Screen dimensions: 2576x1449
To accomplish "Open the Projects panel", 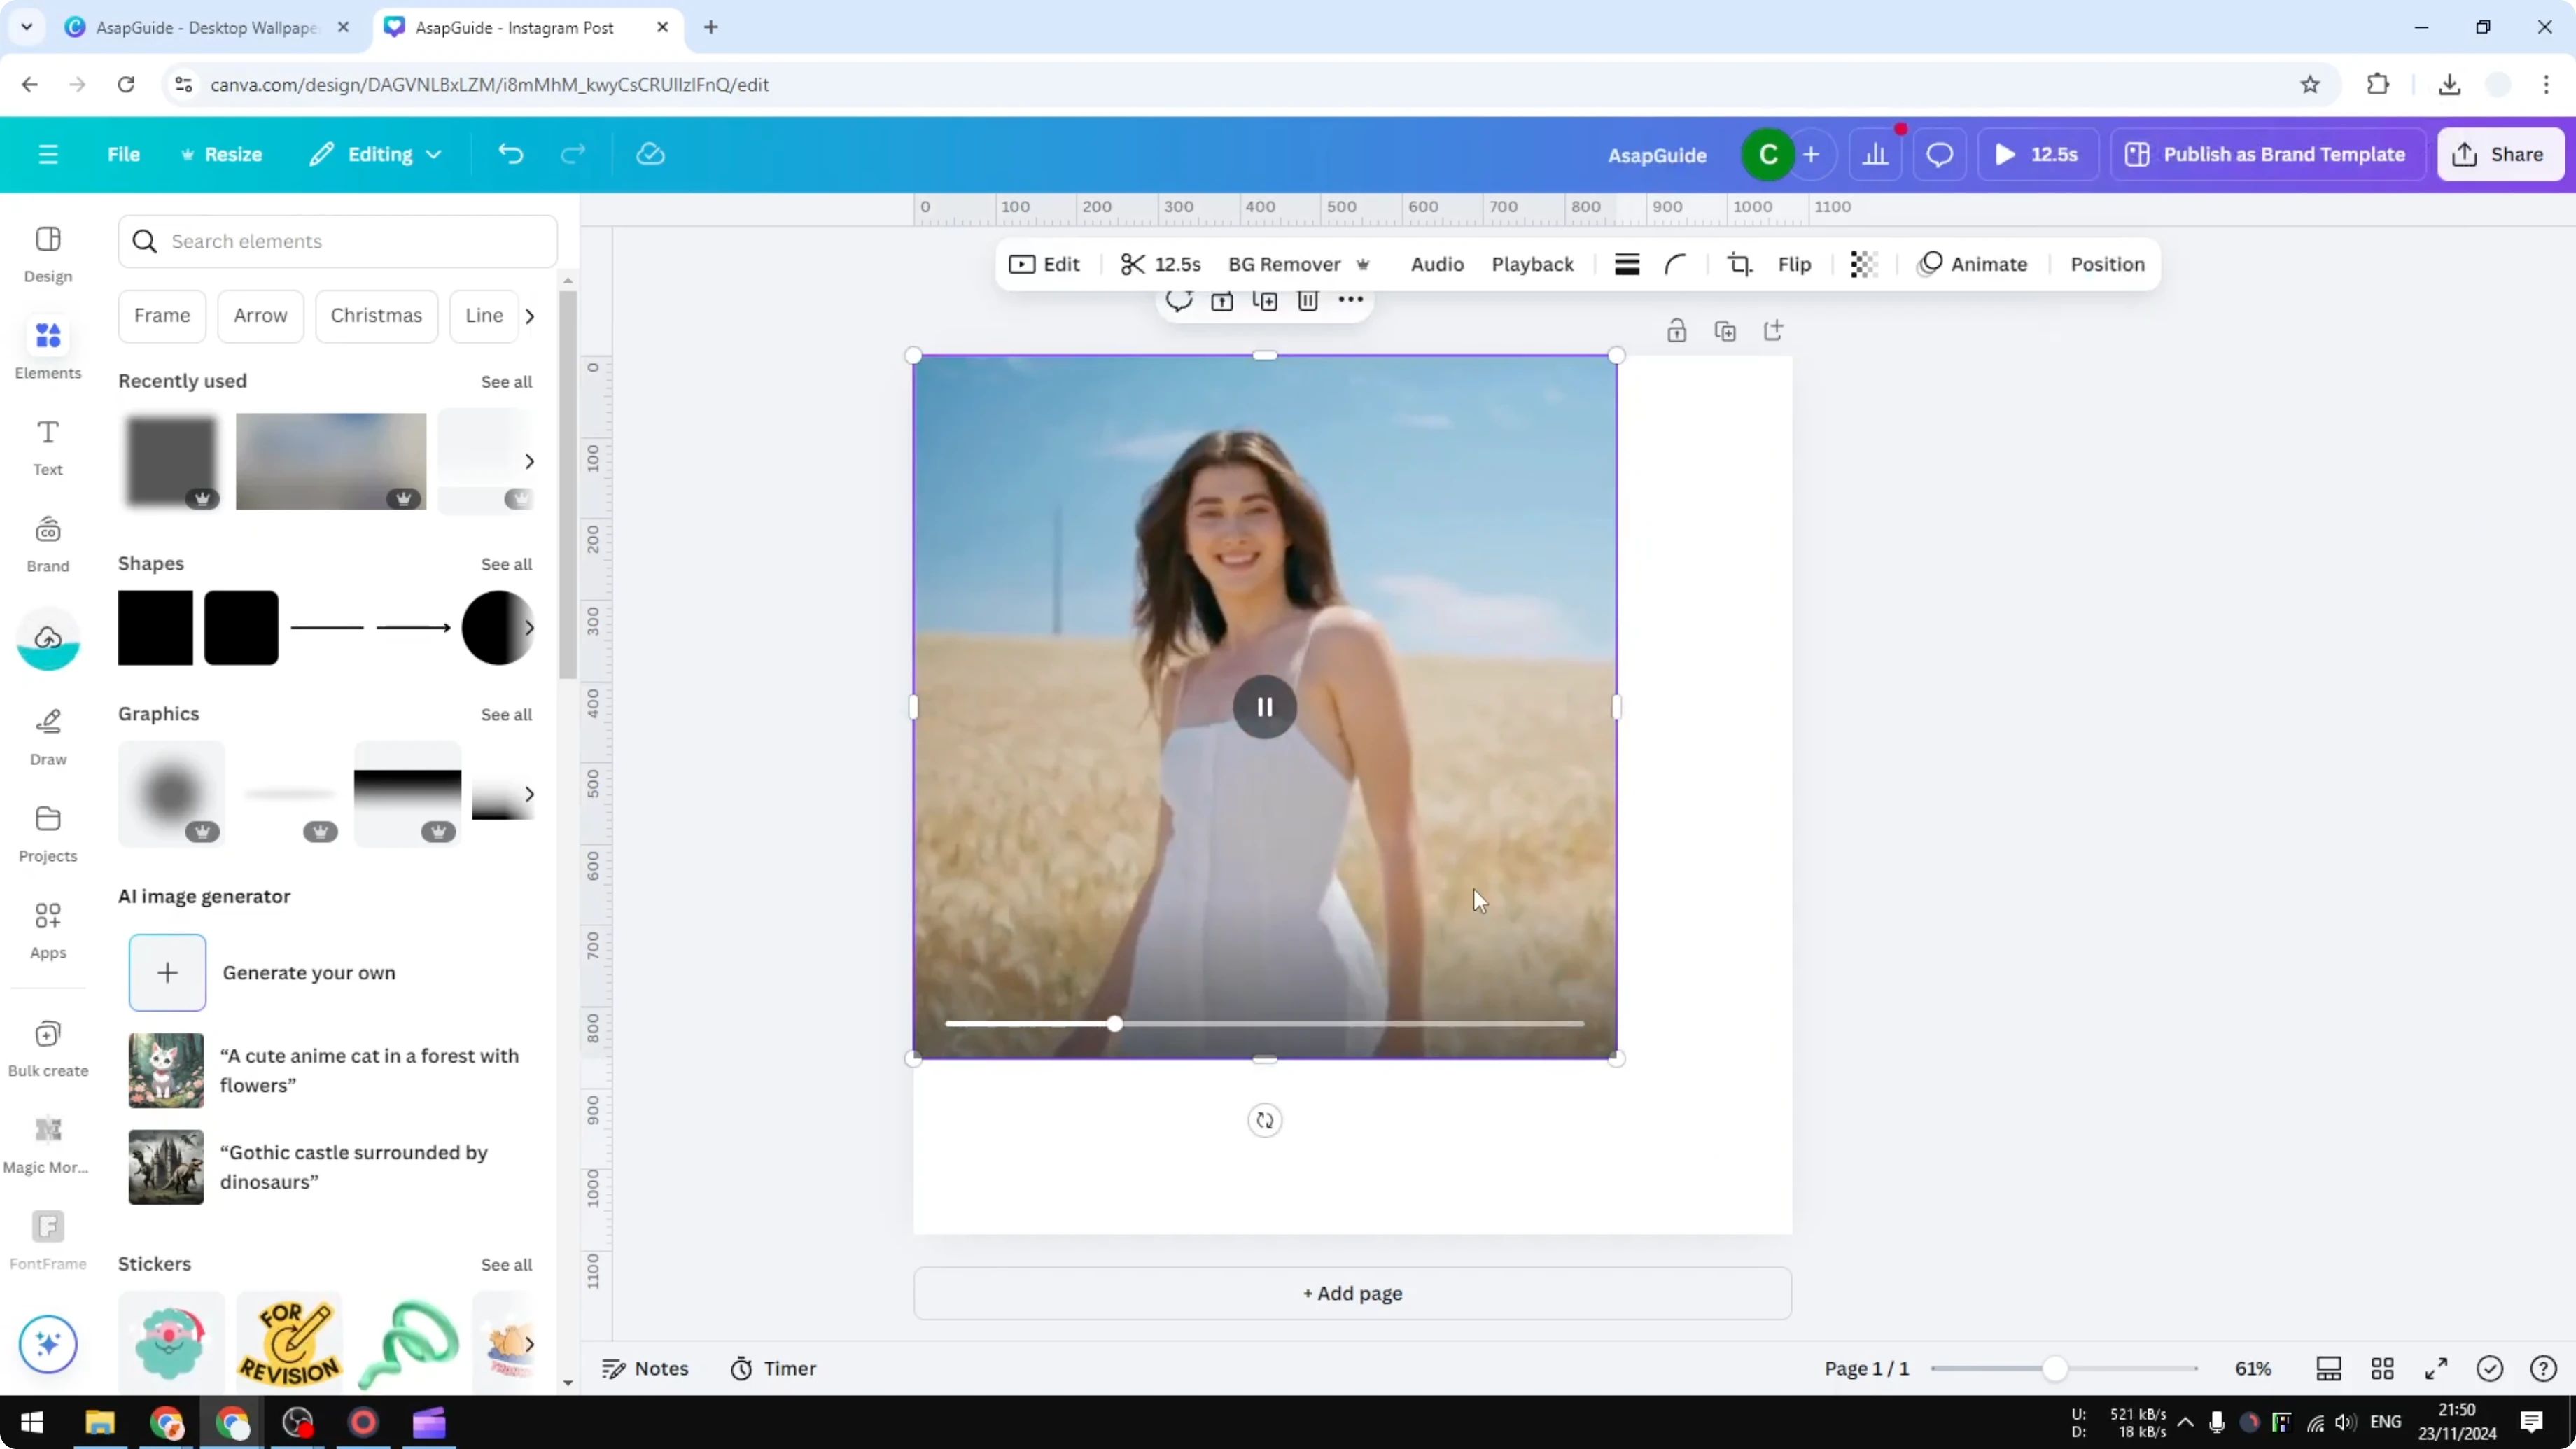I will pyautogui.click(x=47, y=832).
